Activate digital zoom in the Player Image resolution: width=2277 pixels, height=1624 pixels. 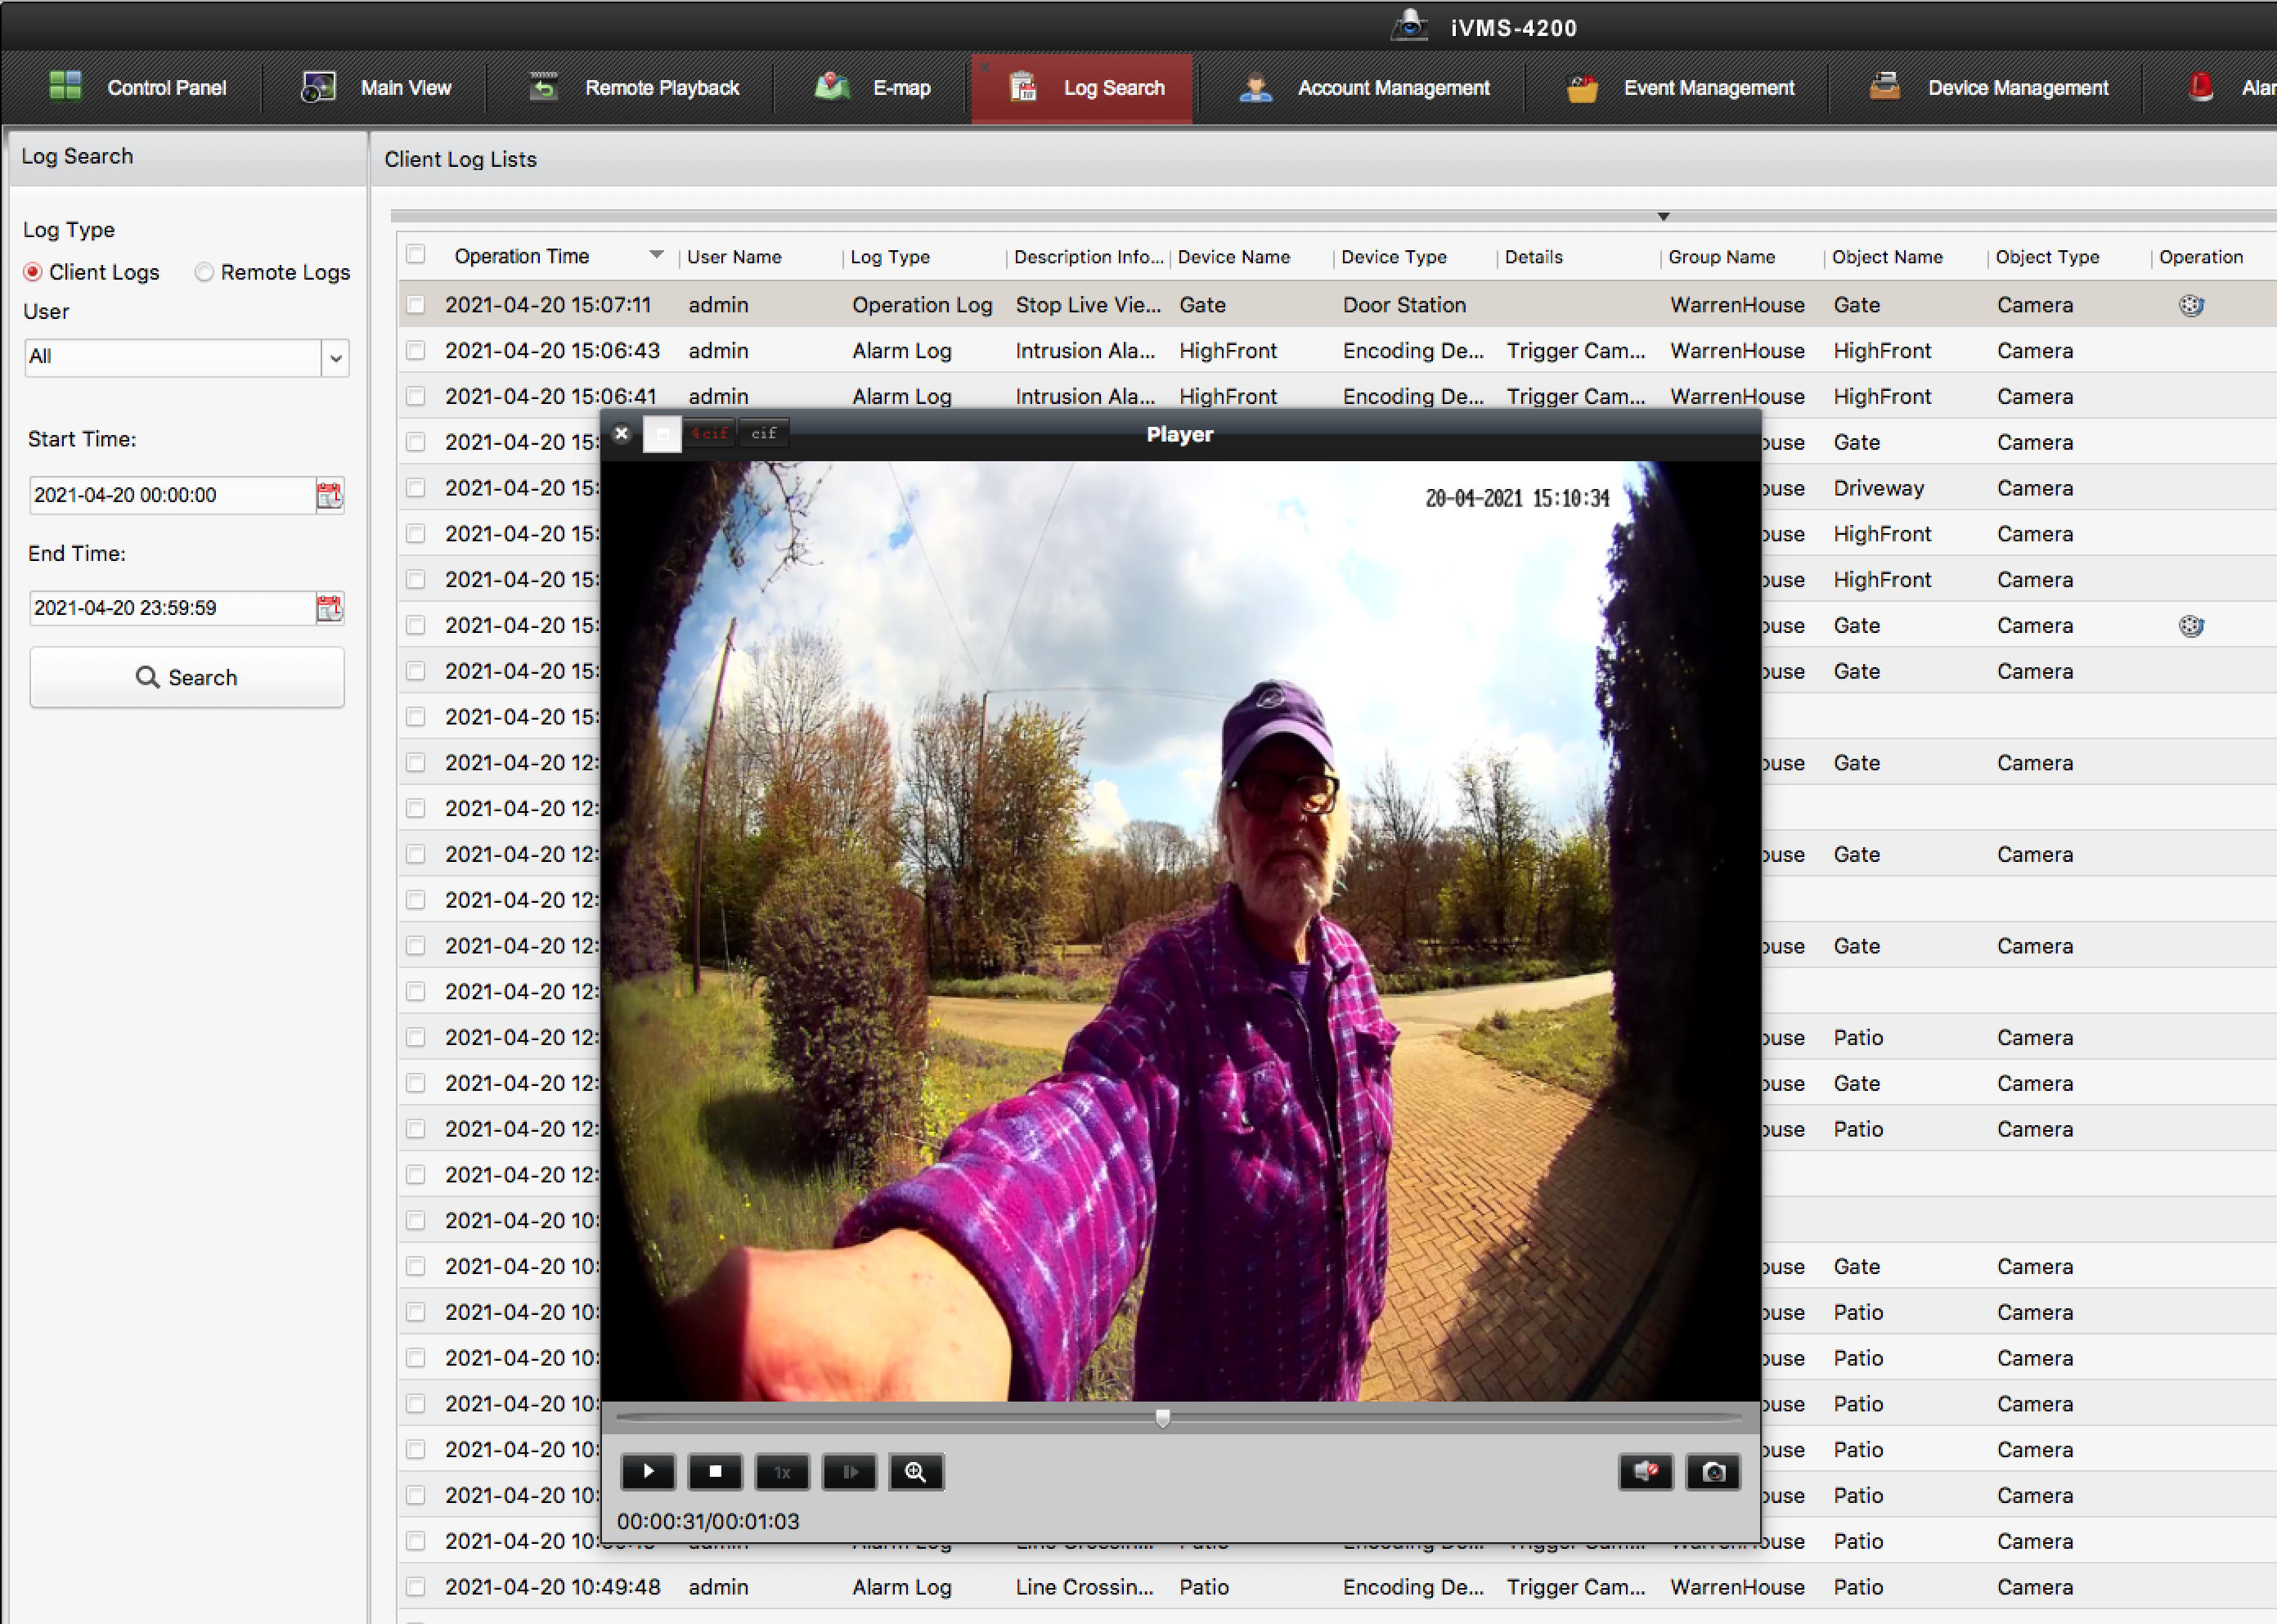click(915, 1471)
